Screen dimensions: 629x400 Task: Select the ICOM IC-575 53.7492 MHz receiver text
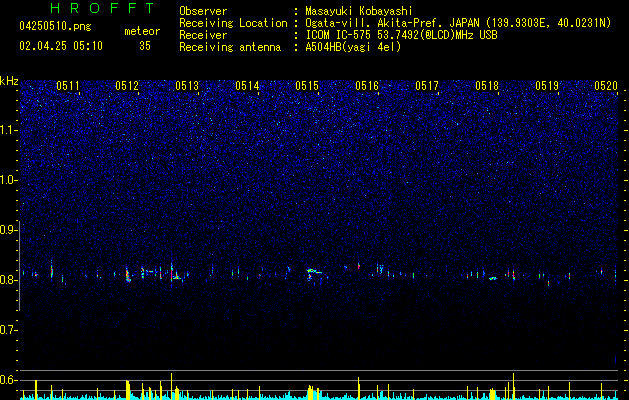tap(401, 35)
